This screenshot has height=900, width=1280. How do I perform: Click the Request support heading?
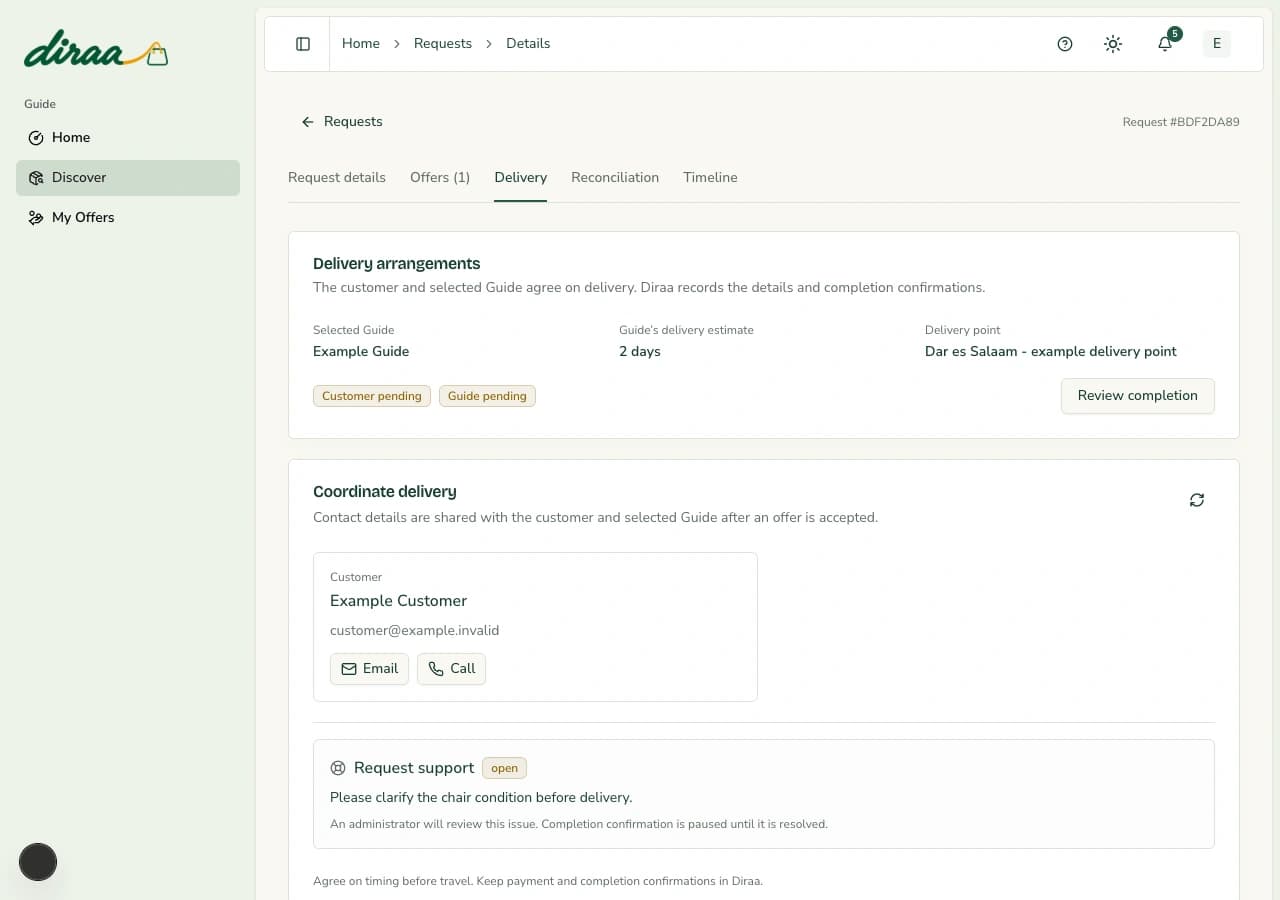pyautogui.click(x=414, y=768)
